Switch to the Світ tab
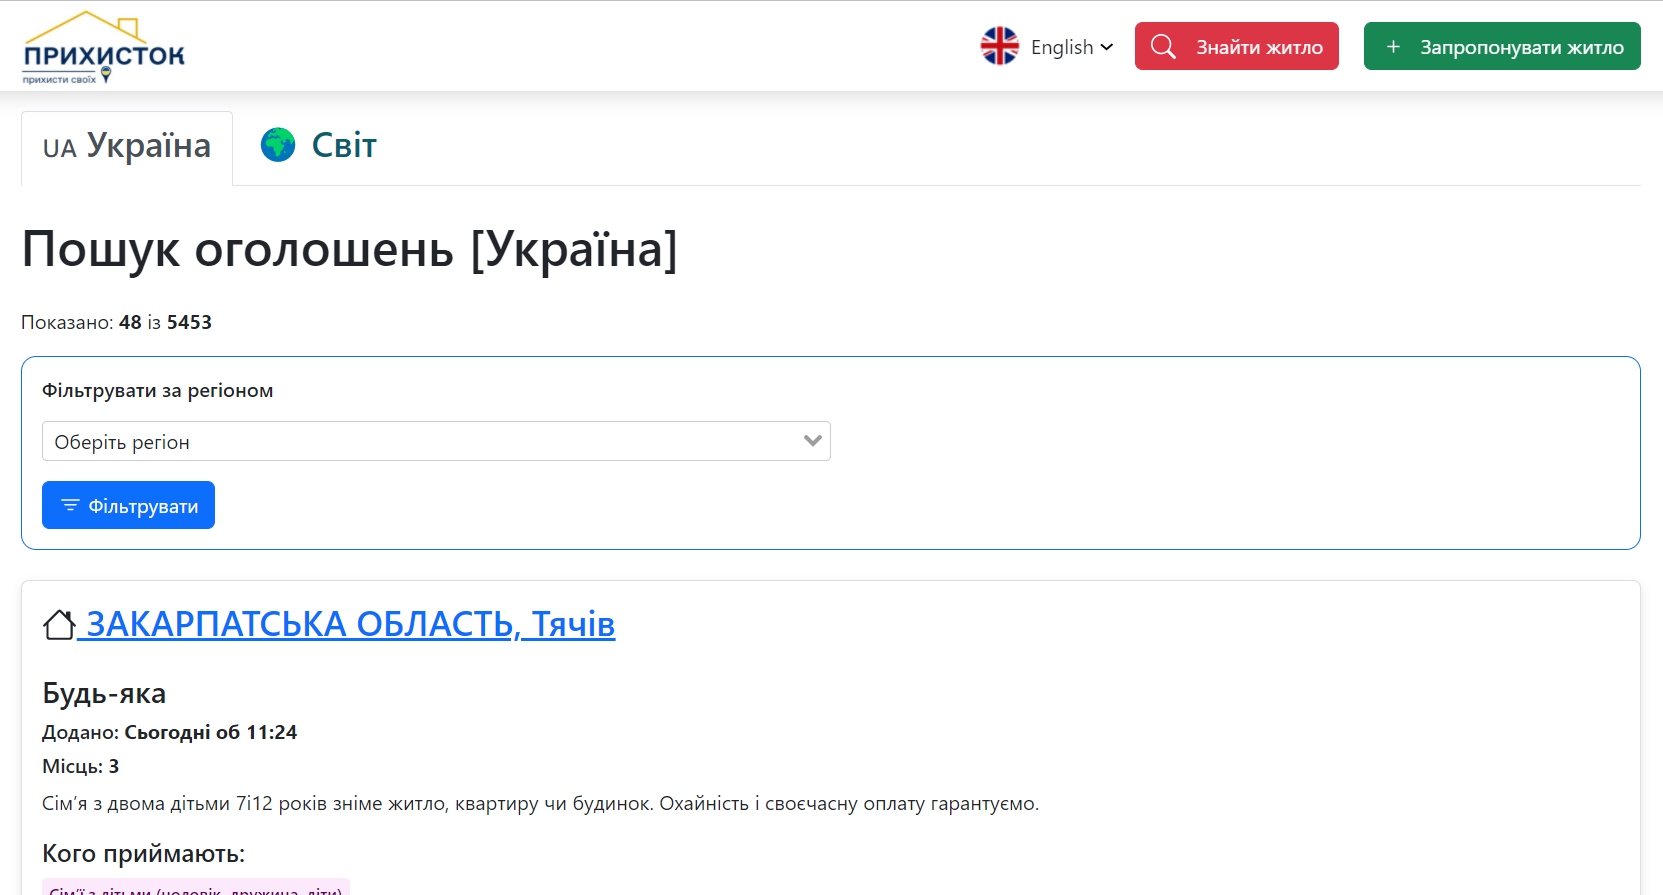The height and width of the screenshot is (895, 1663). [x=343, y=146]
